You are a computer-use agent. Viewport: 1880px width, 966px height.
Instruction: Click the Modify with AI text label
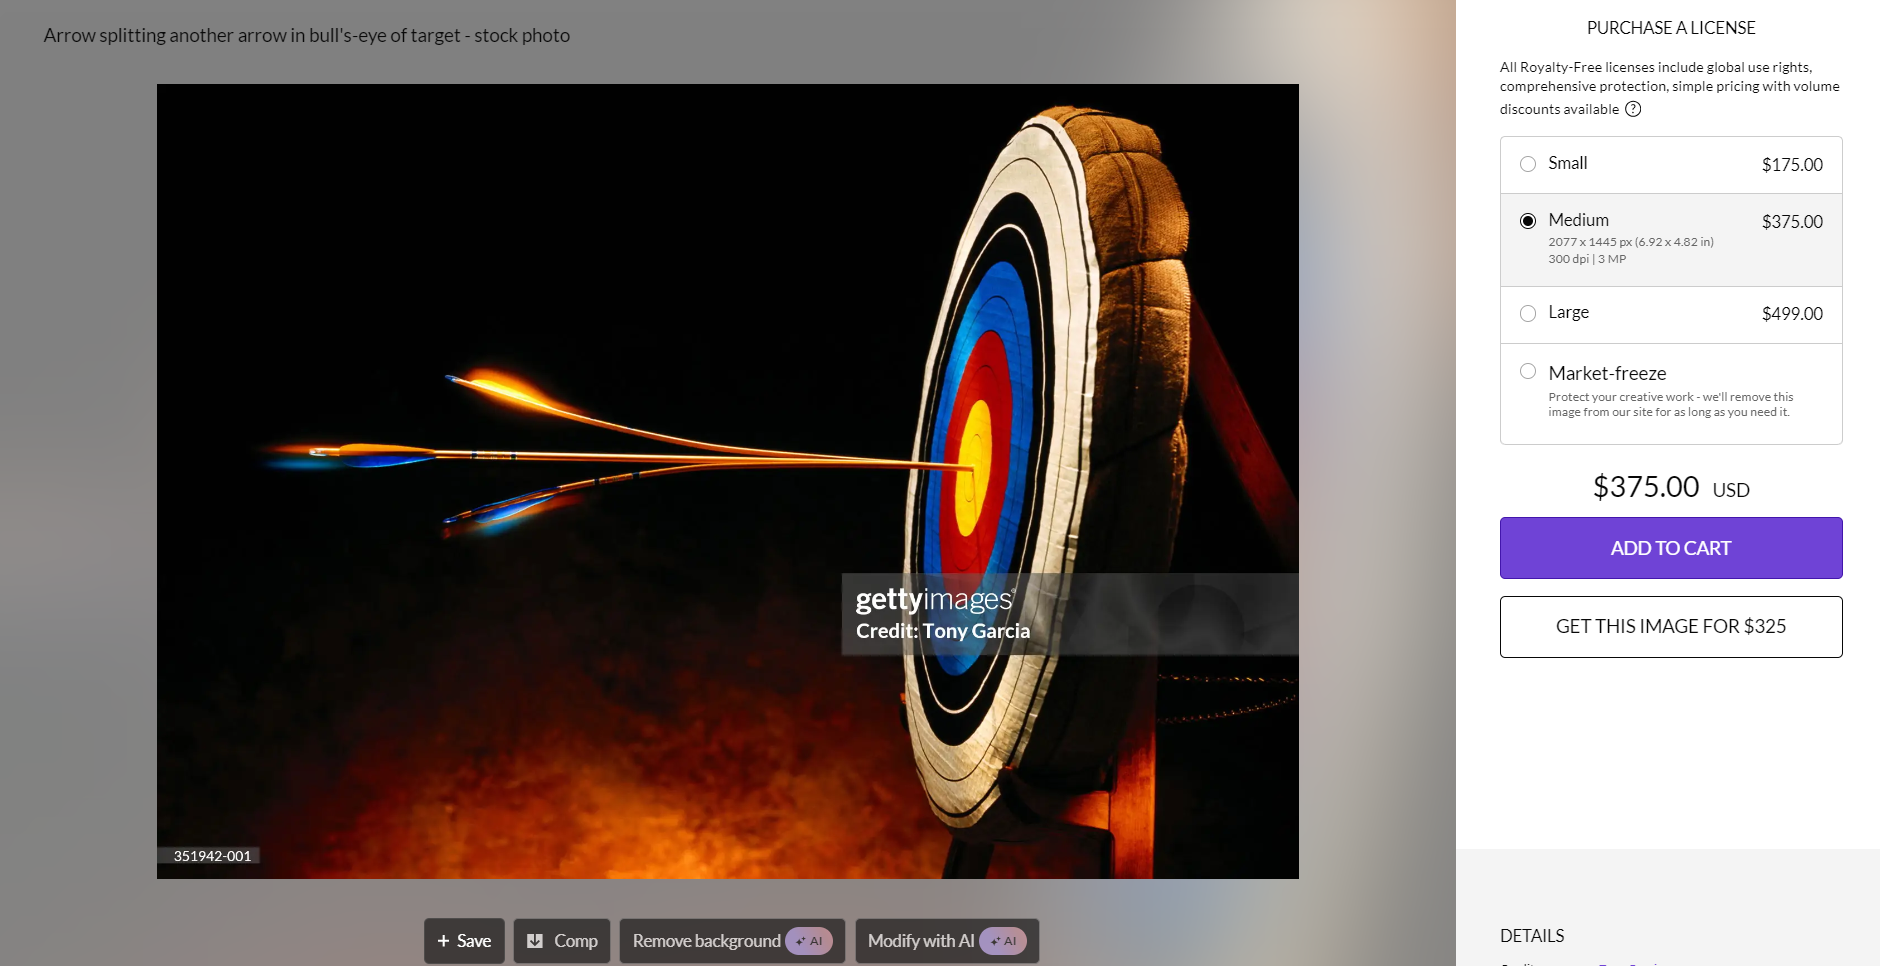(920, 941)
